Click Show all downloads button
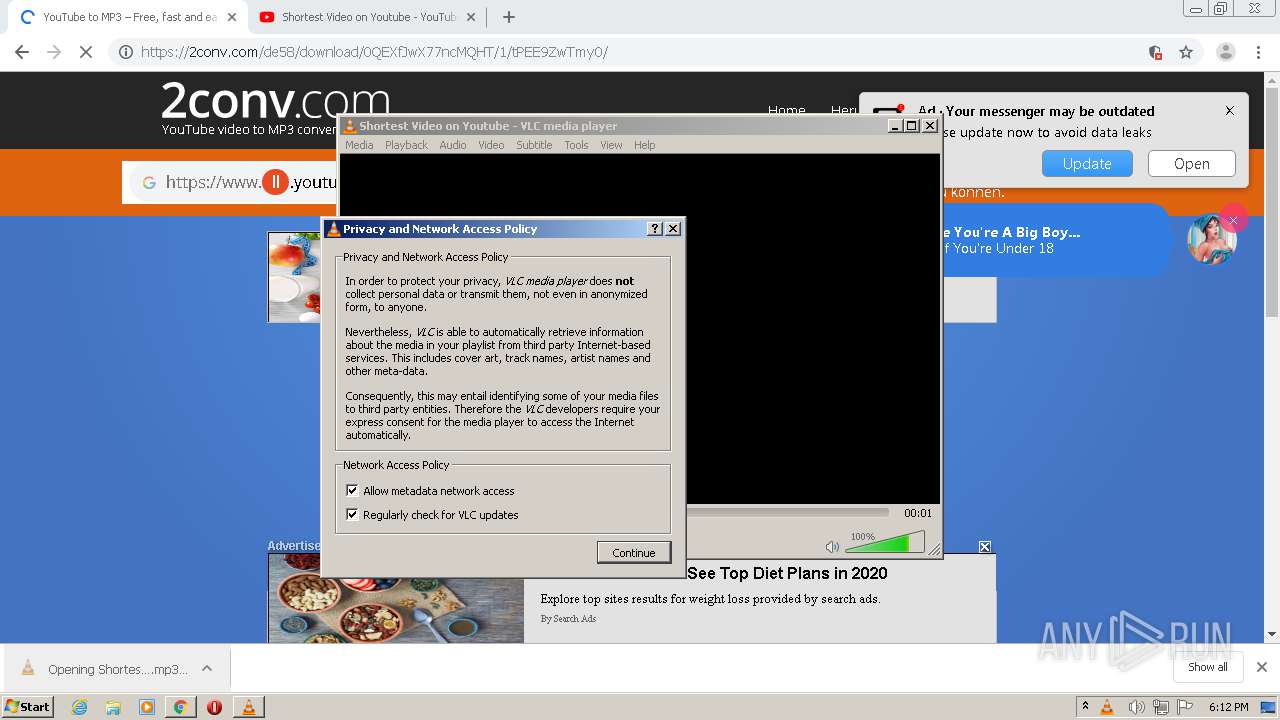This screenshot has height=720, width=1280. pos(1207,667)
